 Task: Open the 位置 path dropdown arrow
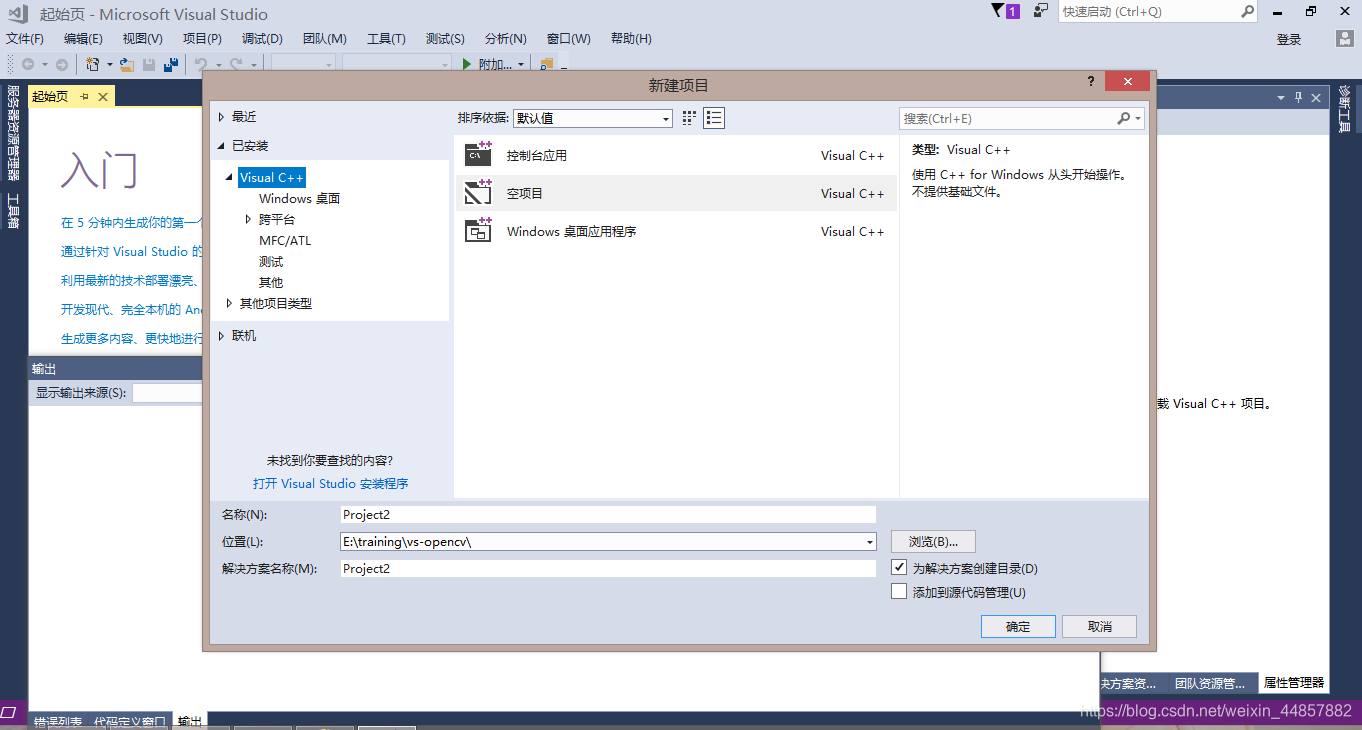[x=869, y=541]
